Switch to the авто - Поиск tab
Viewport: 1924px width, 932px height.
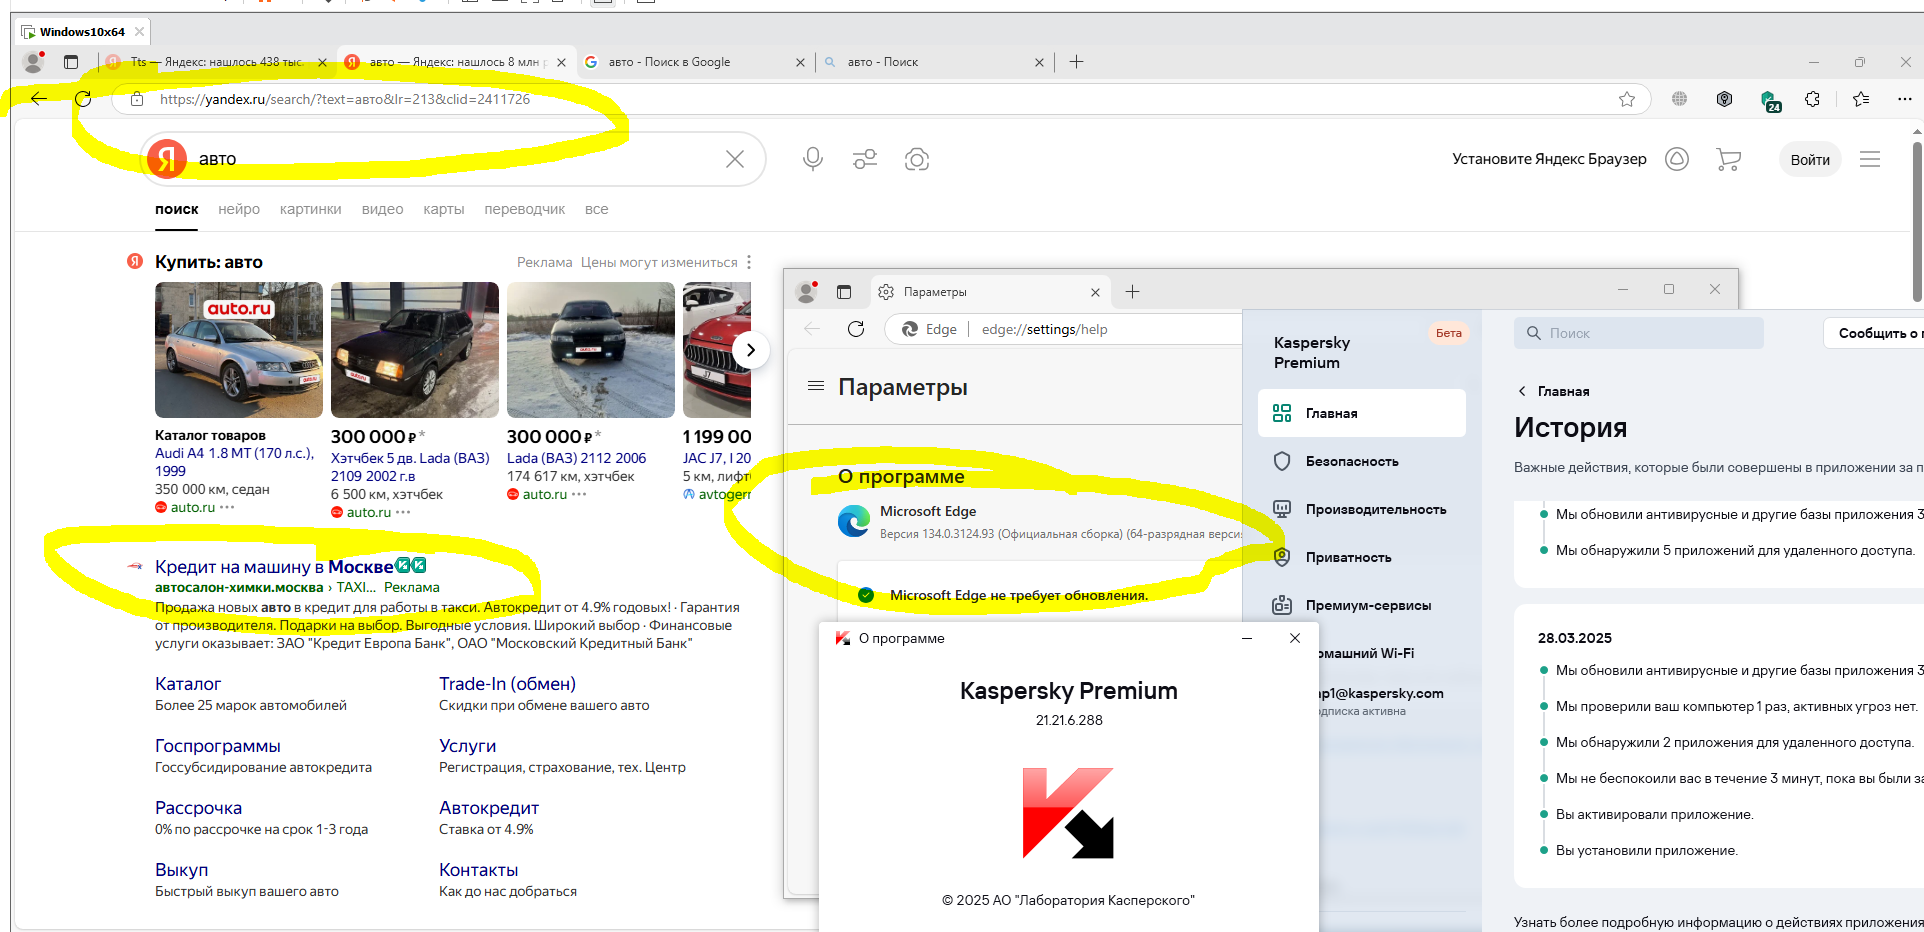pyautogui.click(x=933, y=62)
